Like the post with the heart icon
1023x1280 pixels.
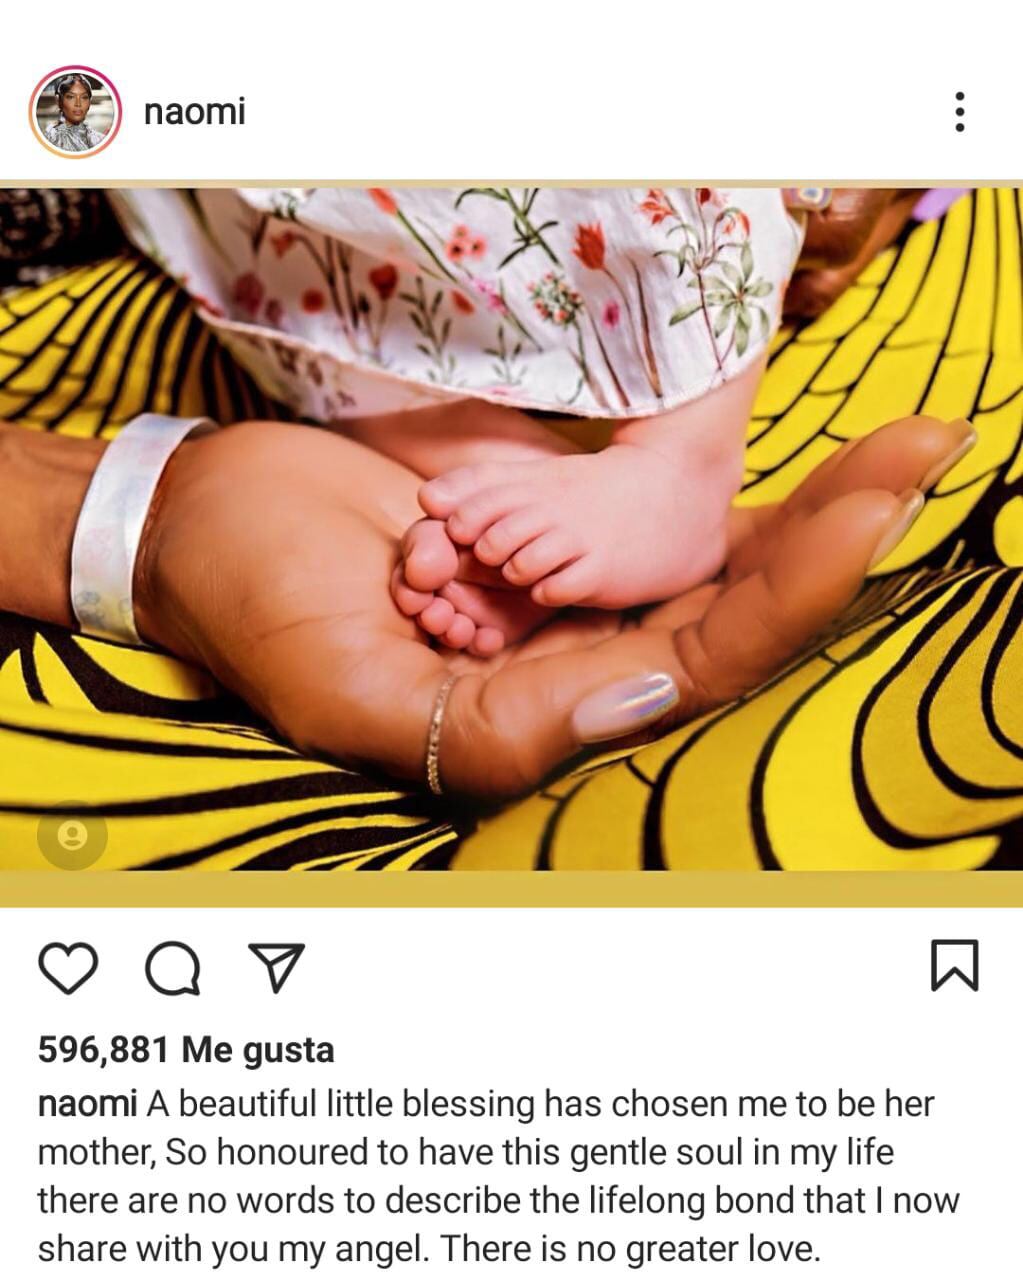68,967
